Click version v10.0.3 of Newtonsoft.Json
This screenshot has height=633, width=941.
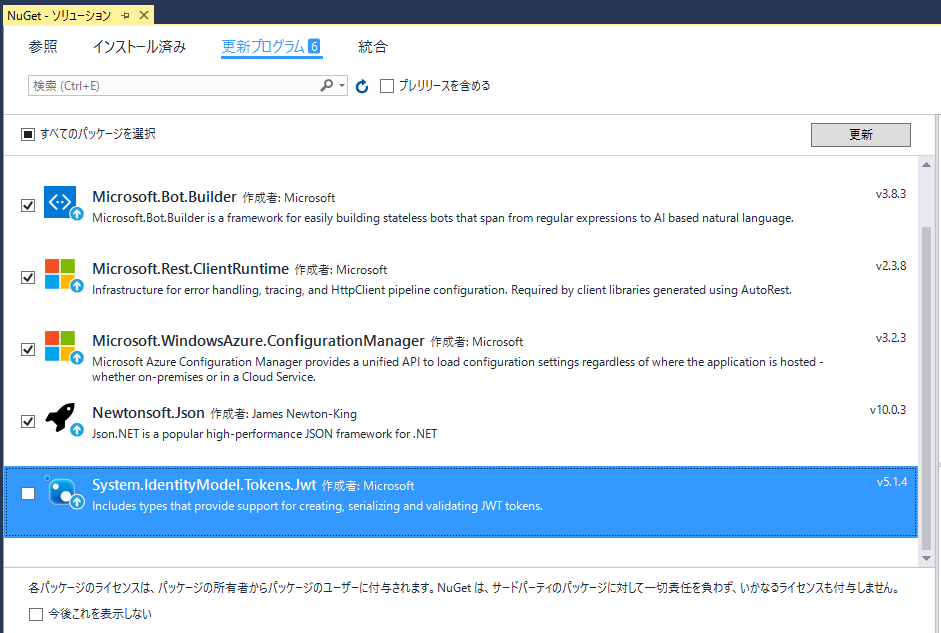tap(888, 410)
